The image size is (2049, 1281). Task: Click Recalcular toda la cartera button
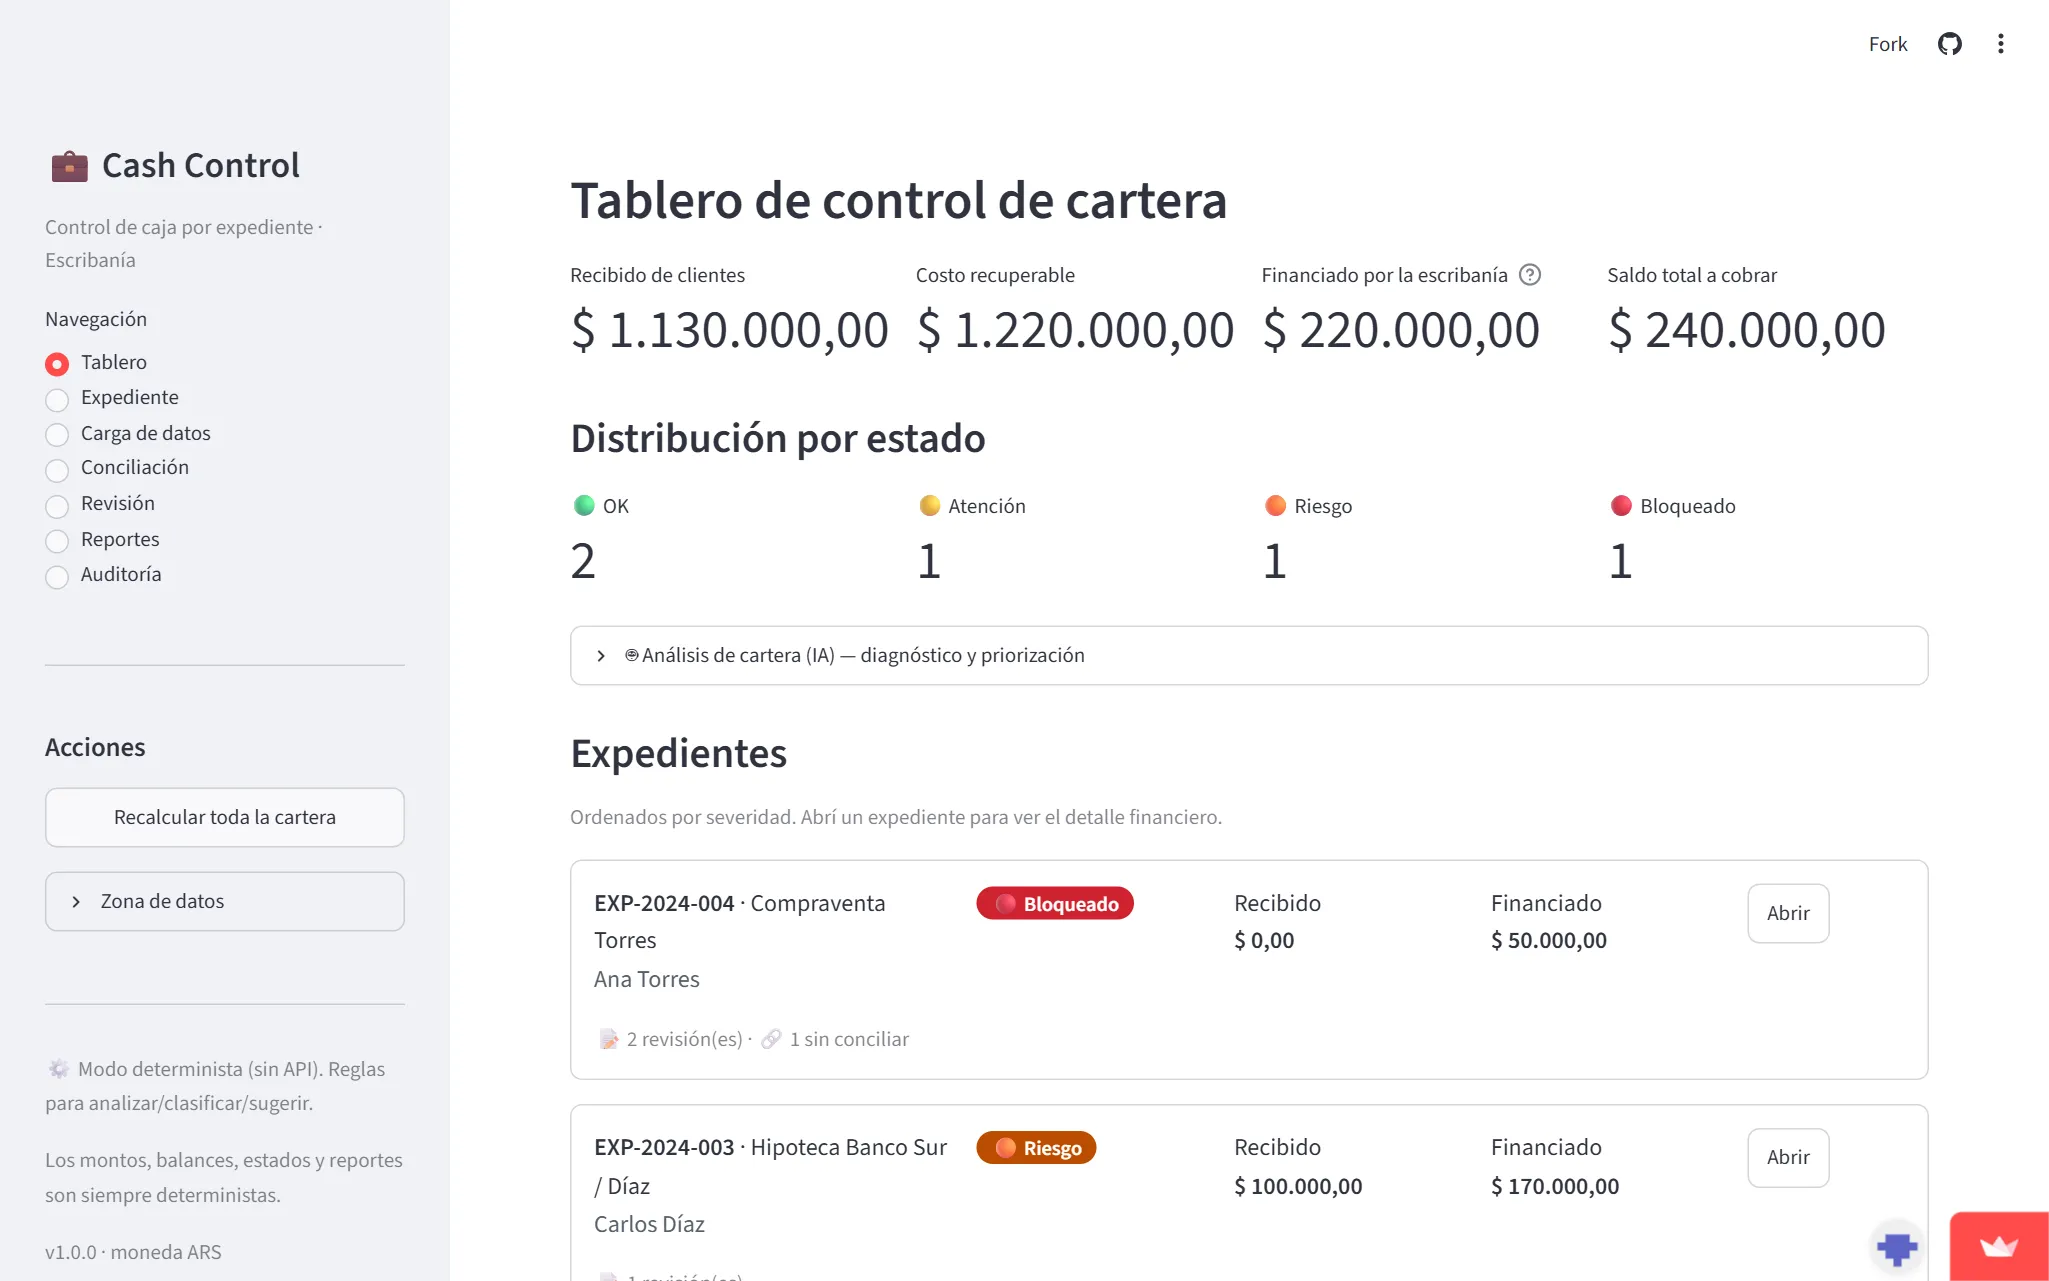coord(224,818)
